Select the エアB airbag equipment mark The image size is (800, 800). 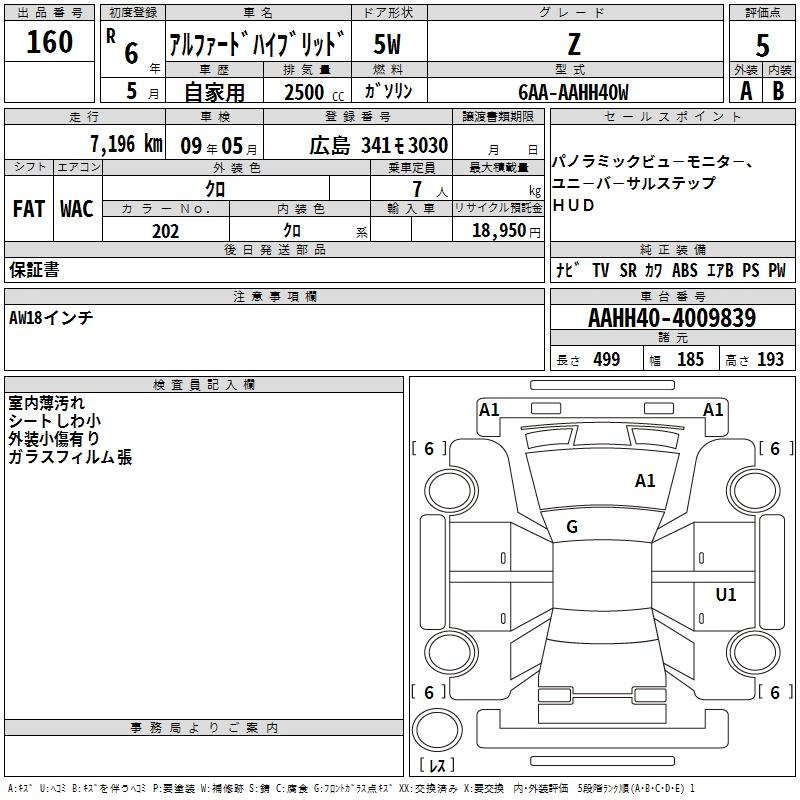720,270
